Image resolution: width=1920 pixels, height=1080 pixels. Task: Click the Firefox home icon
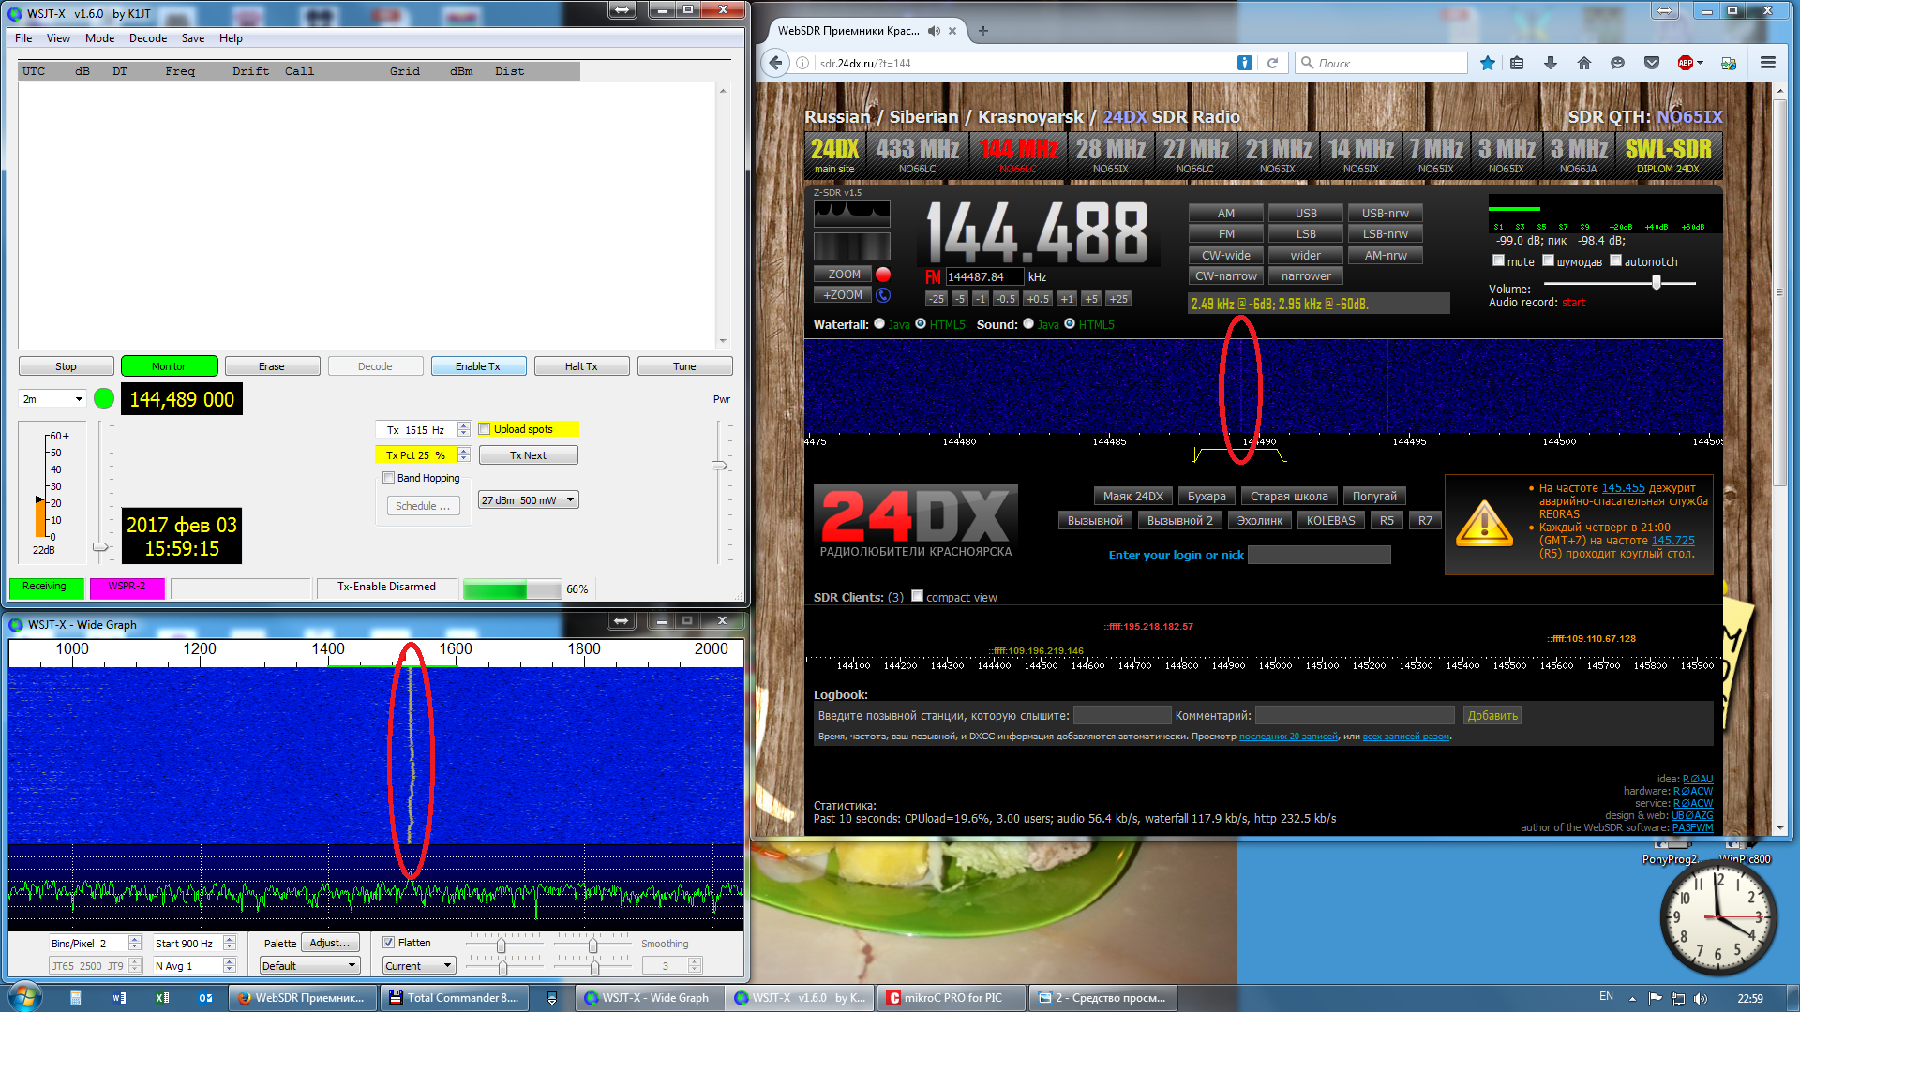1584,63
